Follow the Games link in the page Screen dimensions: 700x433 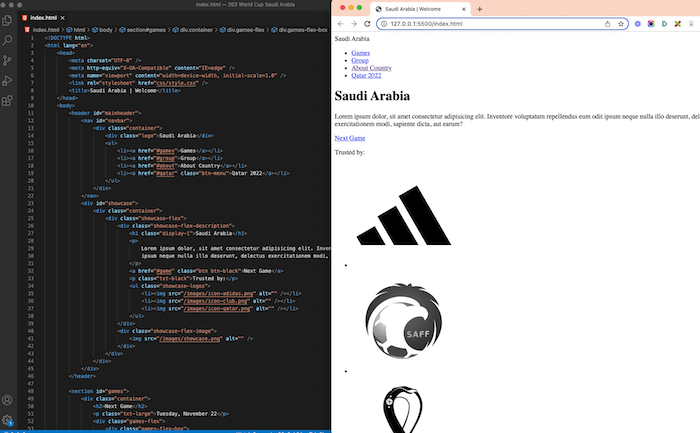pos(360,53)
